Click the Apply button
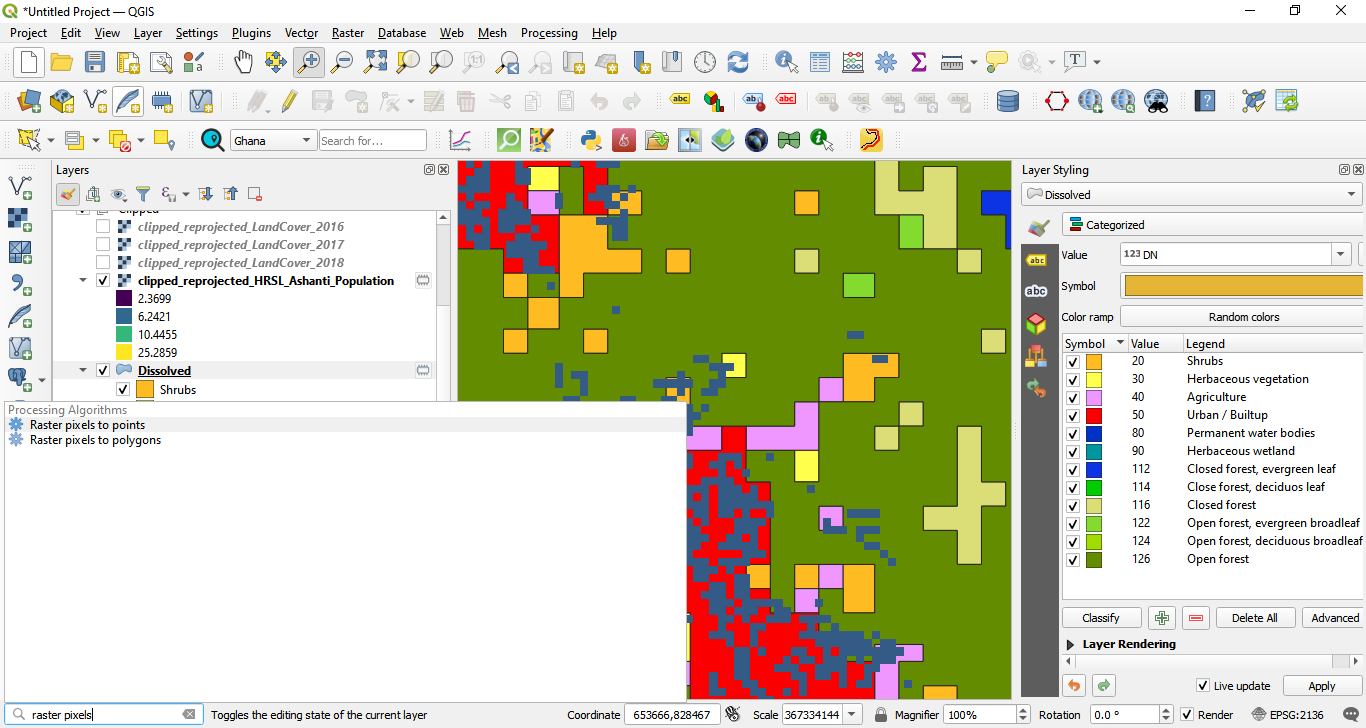 (x=1322, y=686)
